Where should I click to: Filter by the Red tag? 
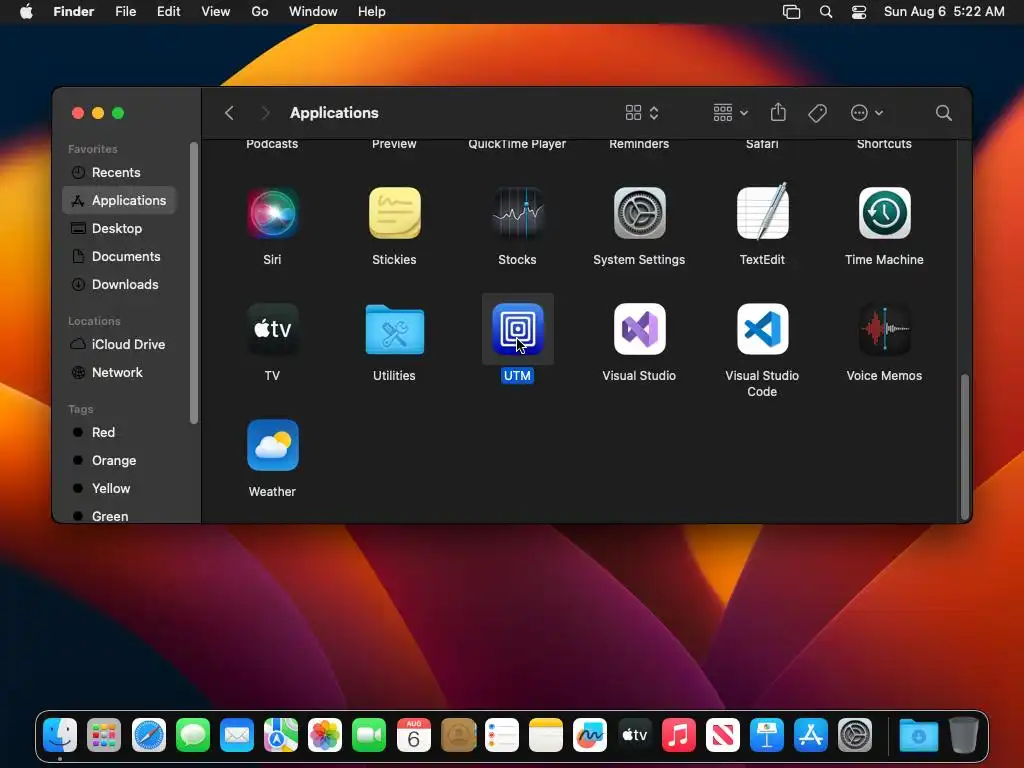coord(119,432)
